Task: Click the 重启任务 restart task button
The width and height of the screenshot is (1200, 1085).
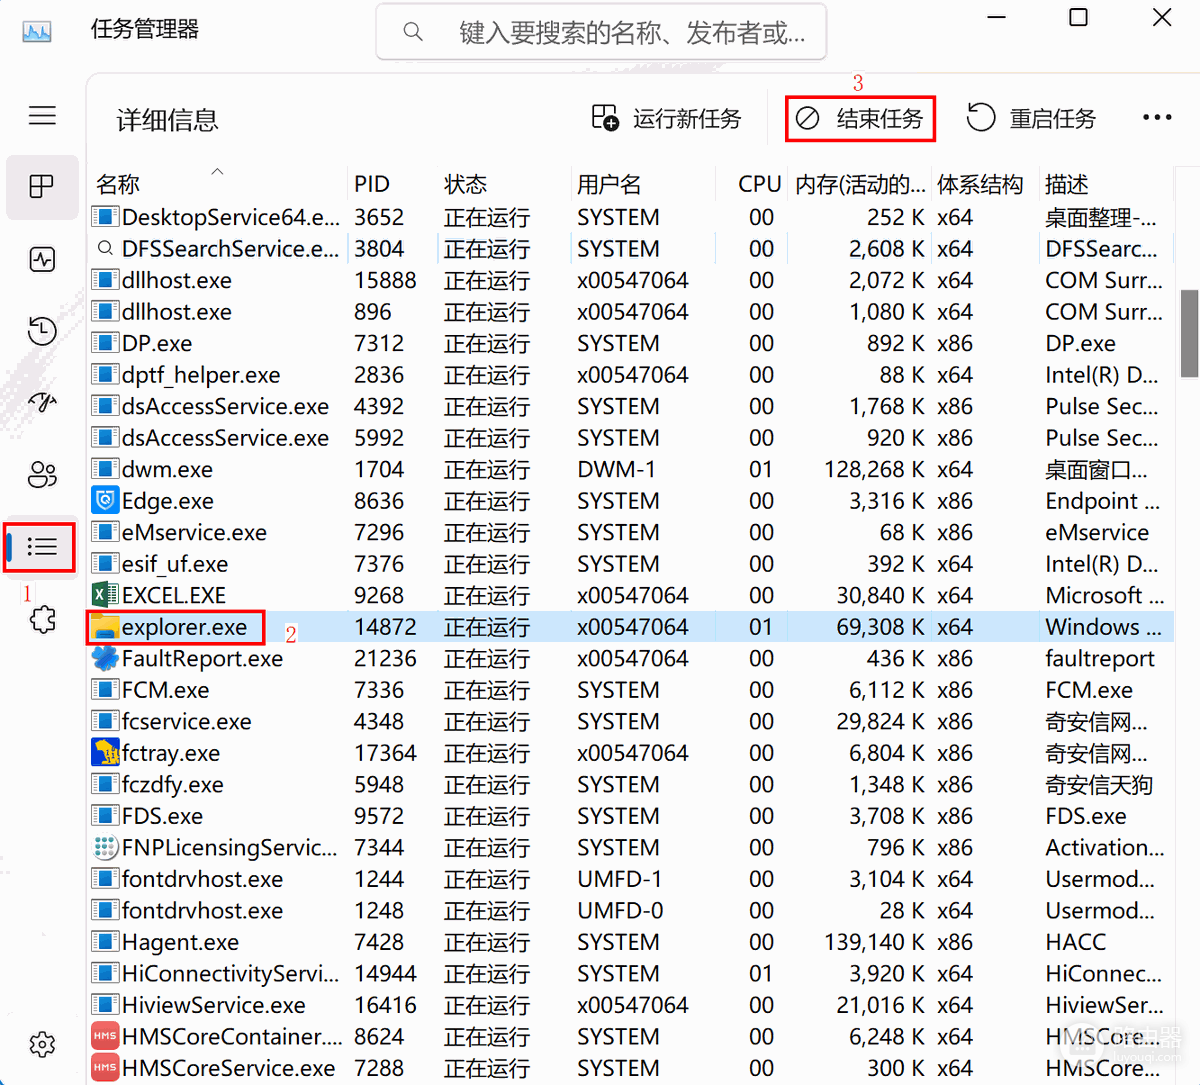Action: (x=1031, y=119)
